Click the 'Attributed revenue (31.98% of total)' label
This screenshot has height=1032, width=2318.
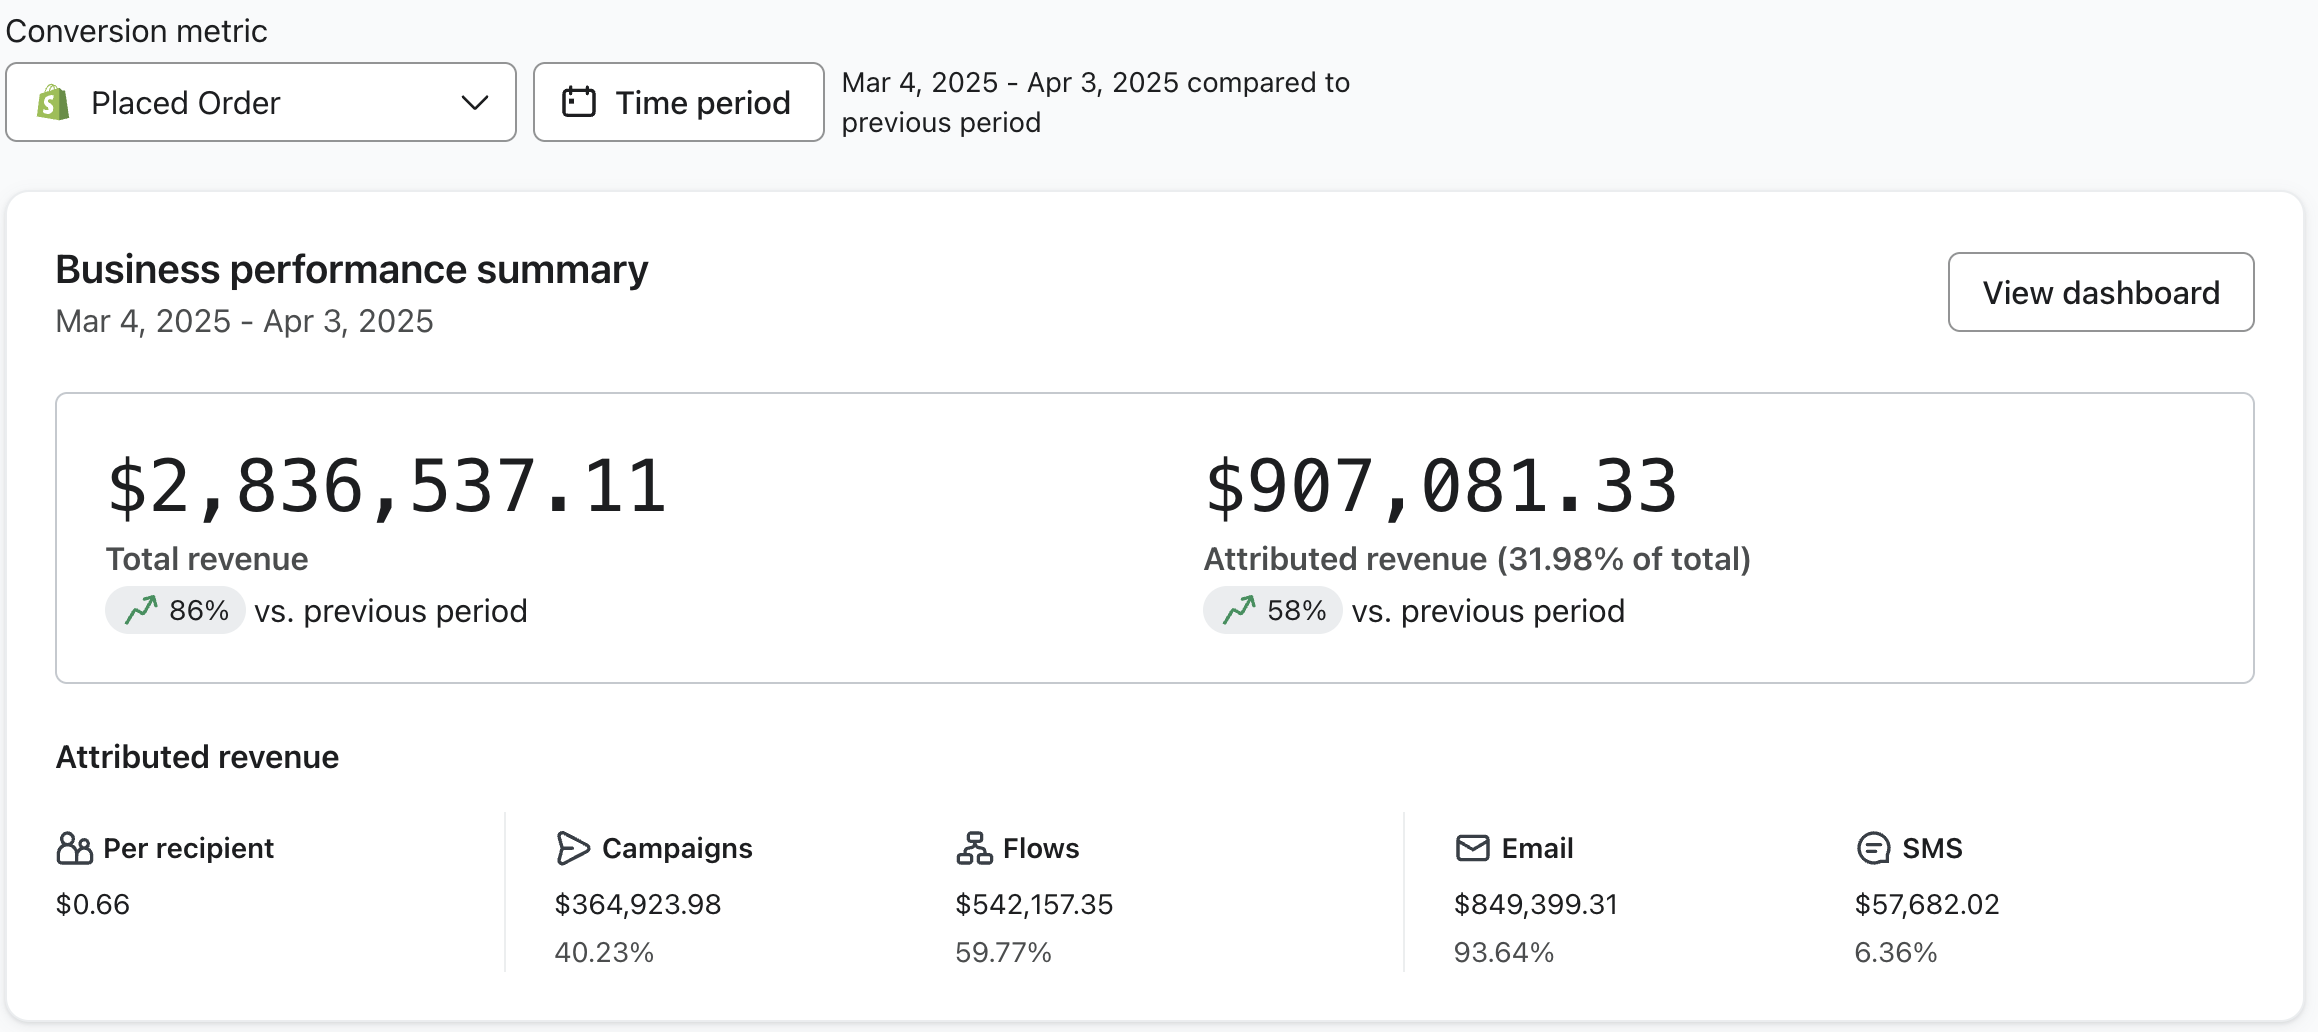[1477, 559]
